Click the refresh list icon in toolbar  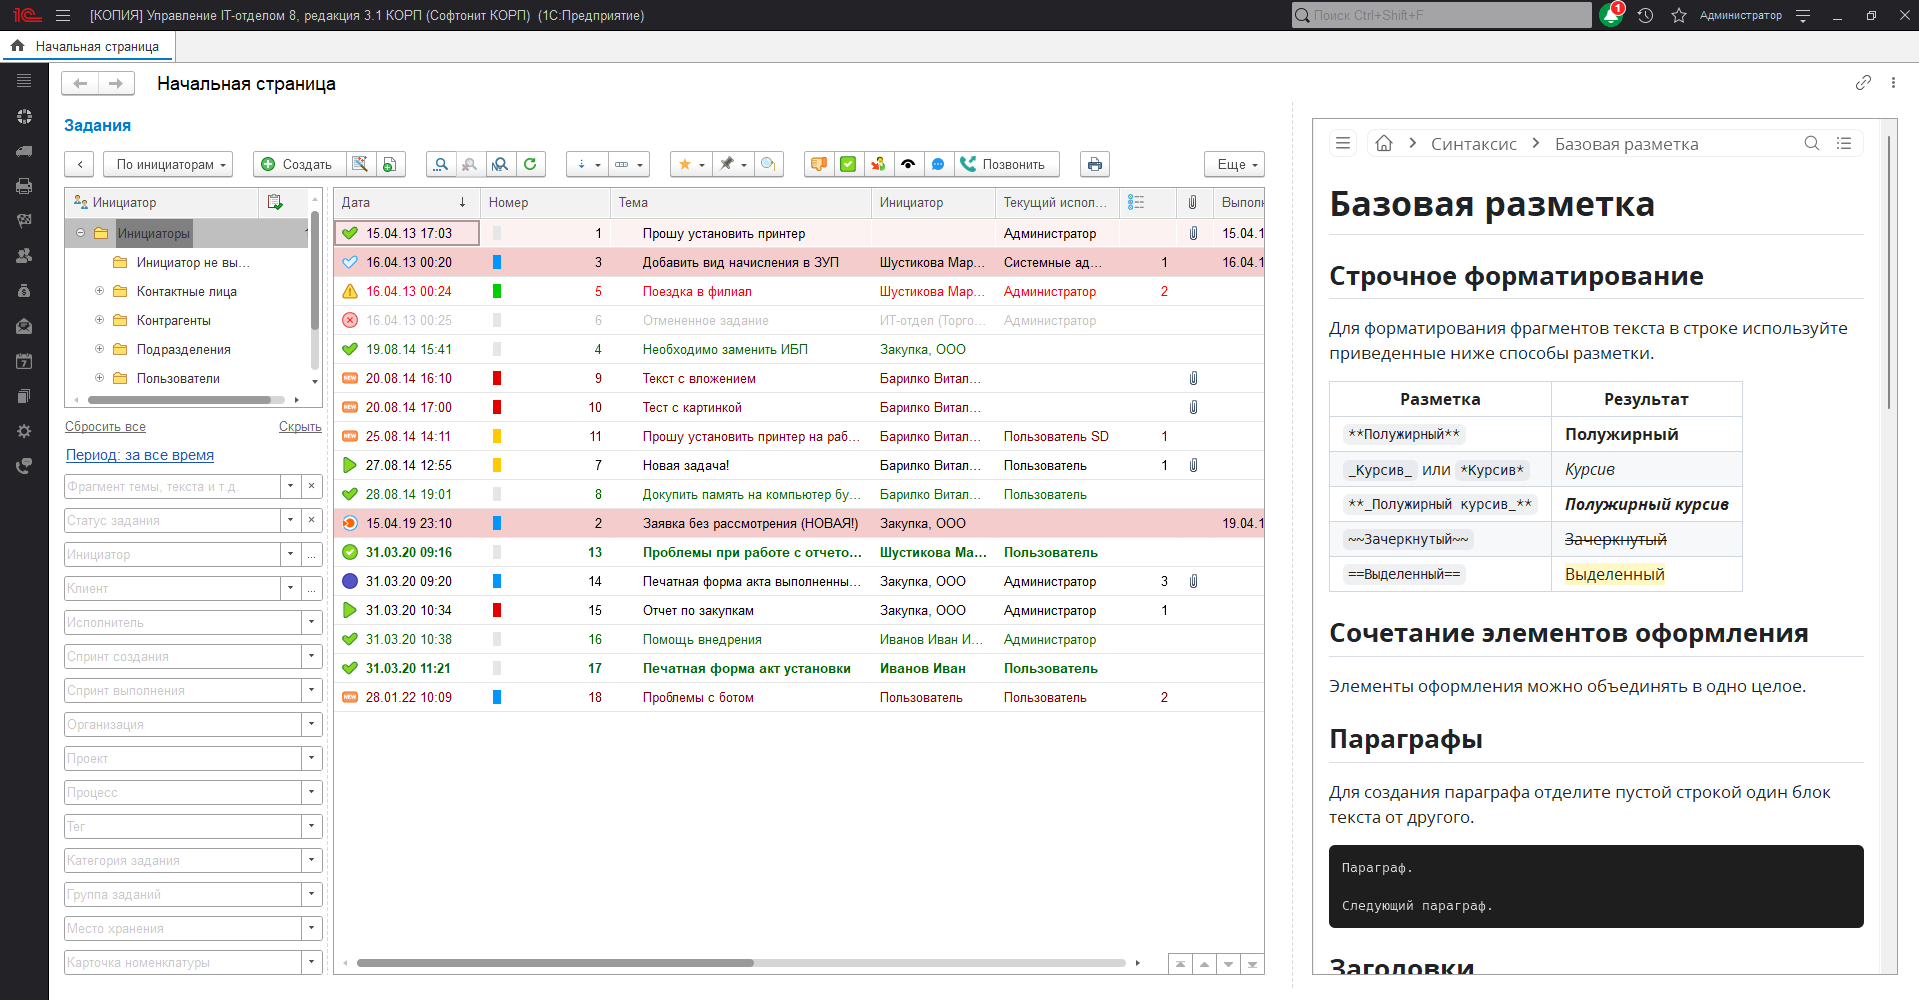point(530,164)
